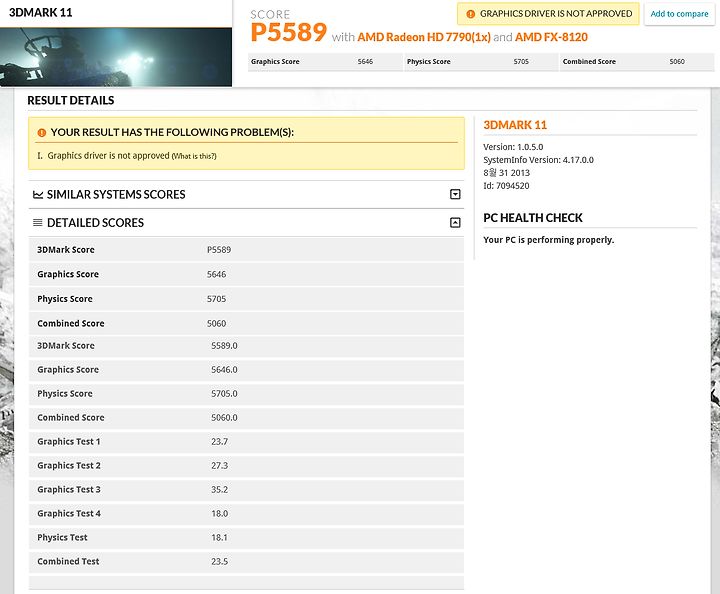Image resolution: width=720 pixels, height=594 pixels.
Task: Click the Physics Score 5705 row
Action: [246, 299]
